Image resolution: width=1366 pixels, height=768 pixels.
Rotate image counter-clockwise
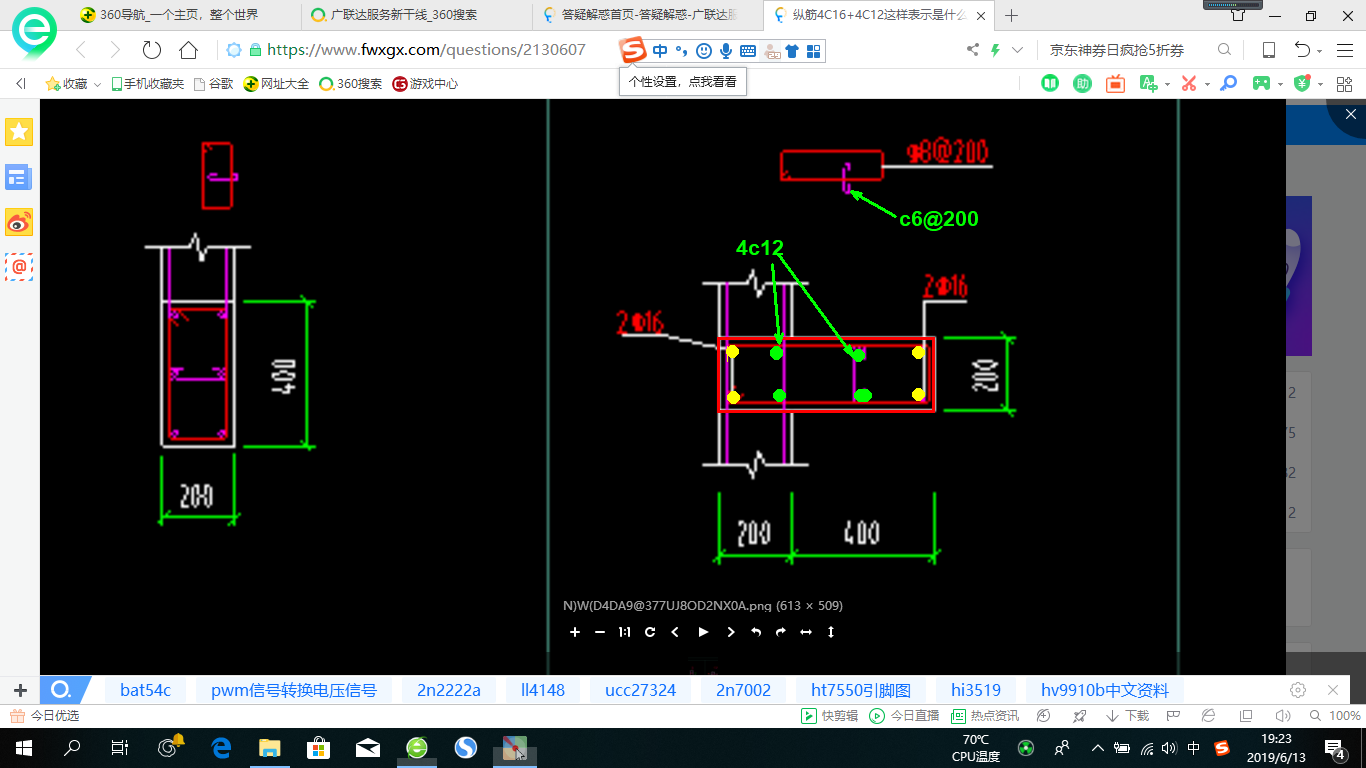[756, 632]
